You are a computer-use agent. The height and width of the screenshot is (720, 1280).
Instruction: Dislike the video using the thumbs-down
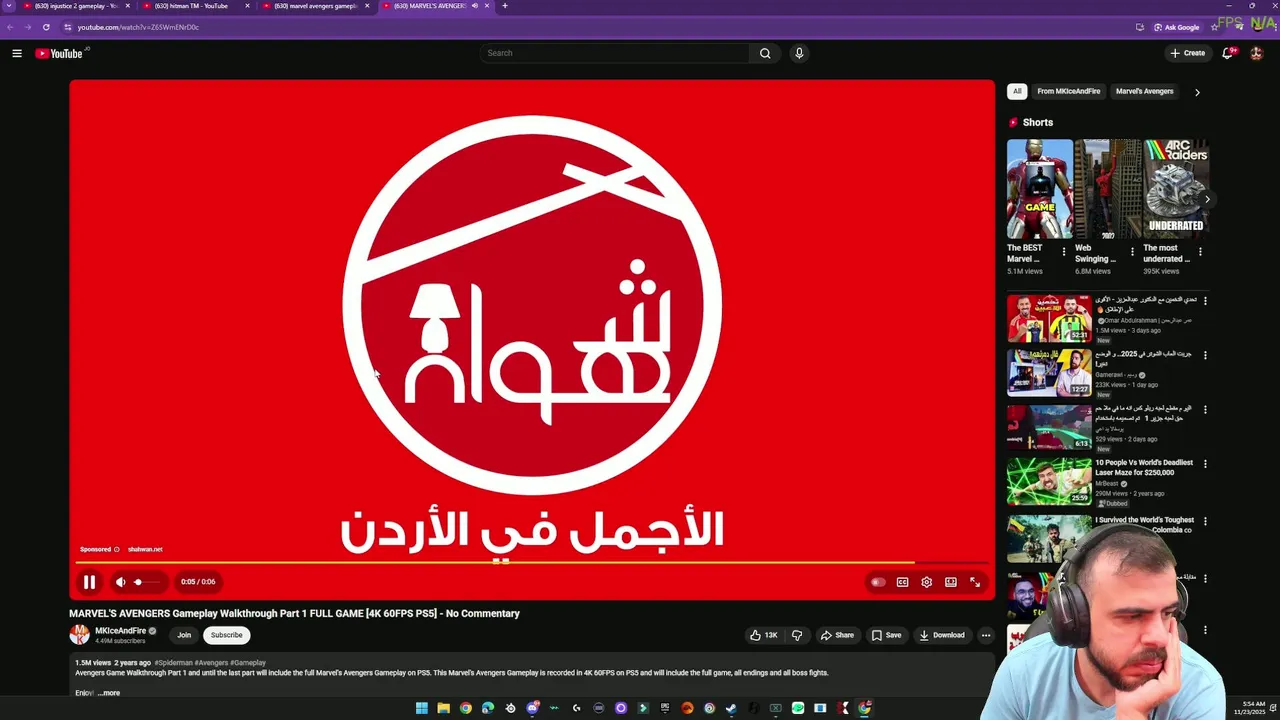[x=797, y=635]
